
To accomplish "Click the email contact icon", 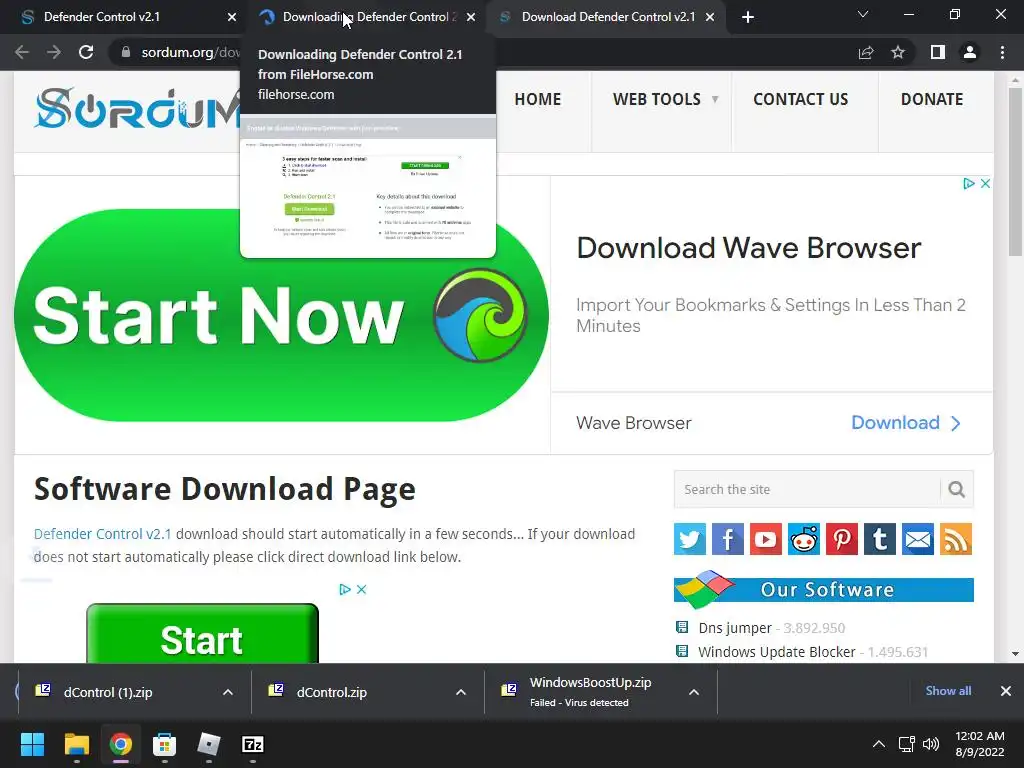I will coord(918,539).
